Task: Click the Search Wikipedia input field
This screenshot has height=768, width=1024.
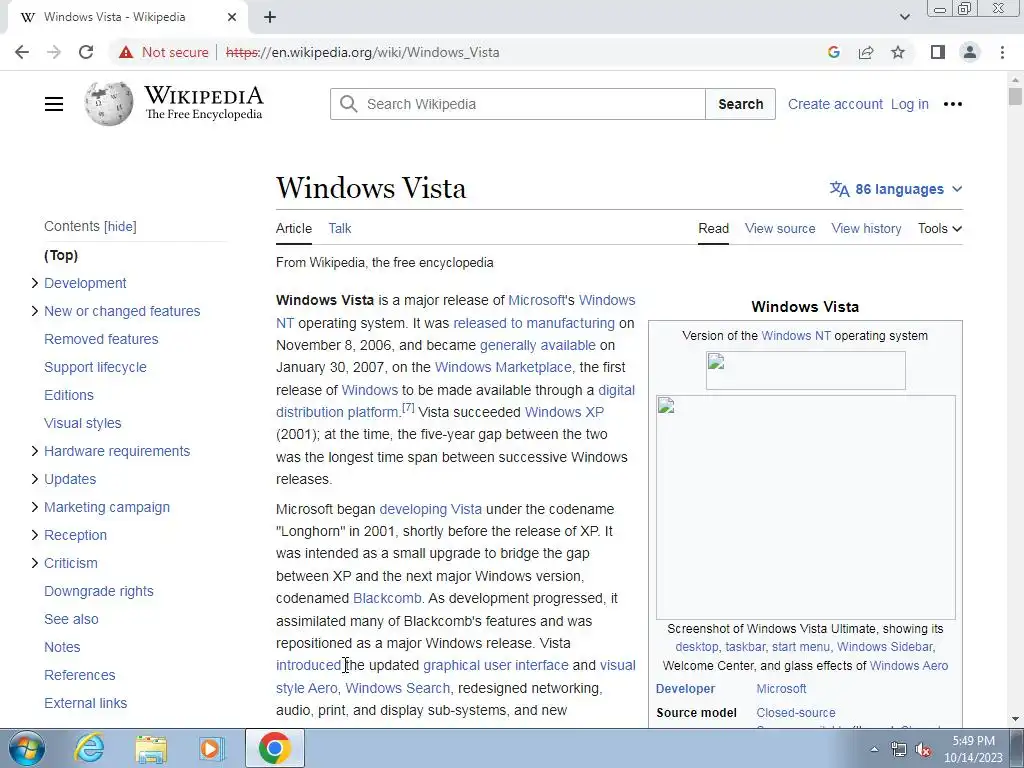Action: 518,104
